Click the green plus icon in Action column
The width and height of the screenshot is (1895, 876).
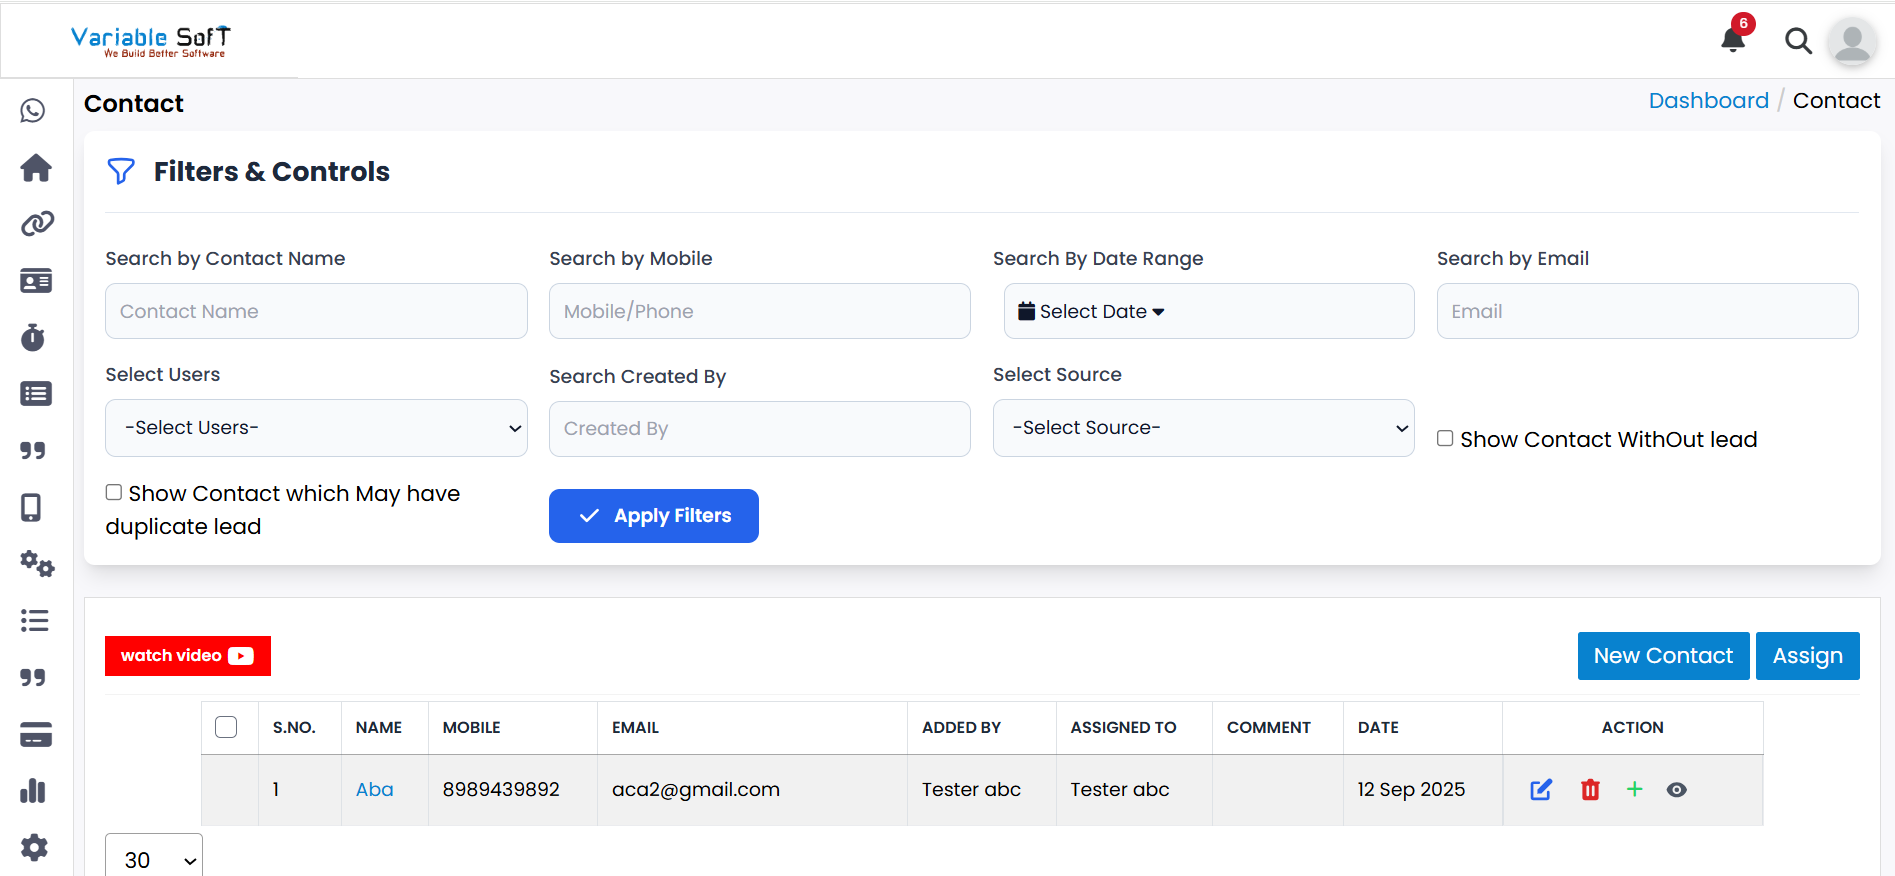pos(1634,790)
